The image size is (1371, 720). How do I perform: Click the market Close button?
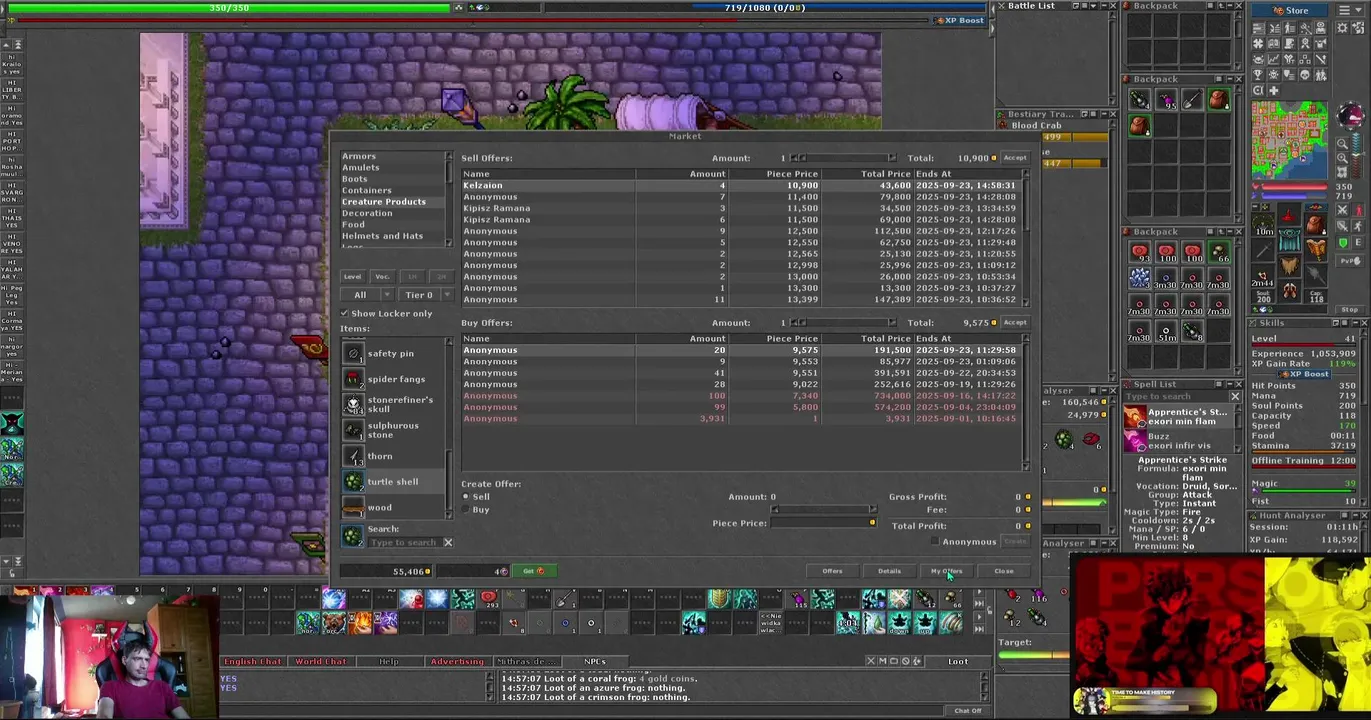point(1003,571)
